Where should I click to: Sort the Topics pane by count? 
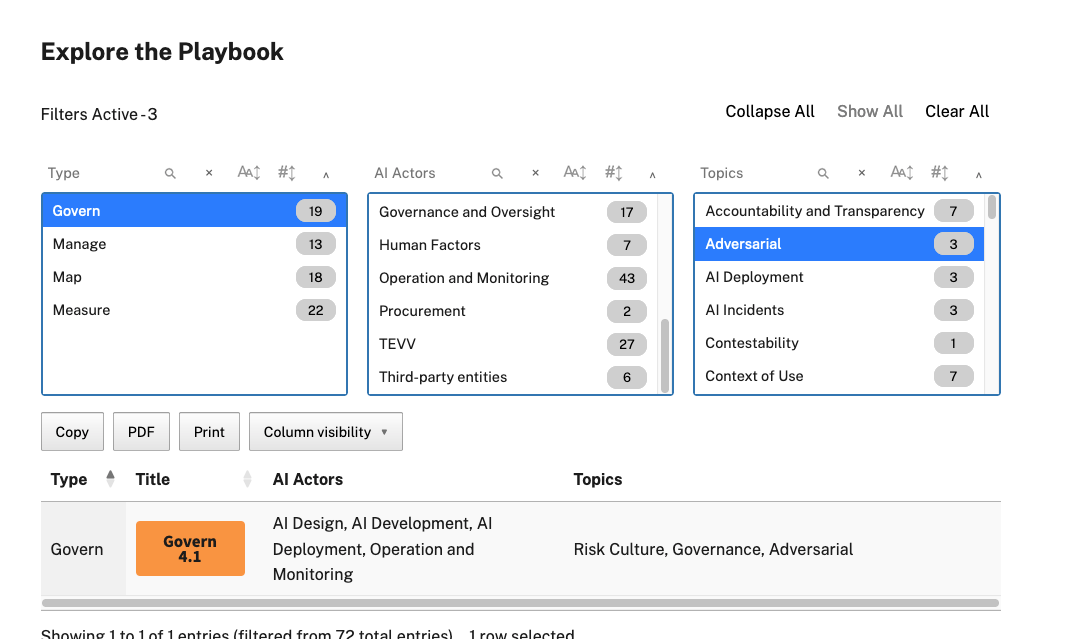[x=940, y=173]
